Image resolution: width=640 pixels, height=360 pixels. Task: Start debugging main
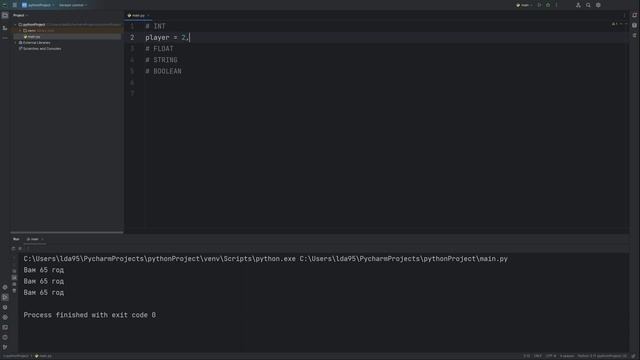(548, 5)
